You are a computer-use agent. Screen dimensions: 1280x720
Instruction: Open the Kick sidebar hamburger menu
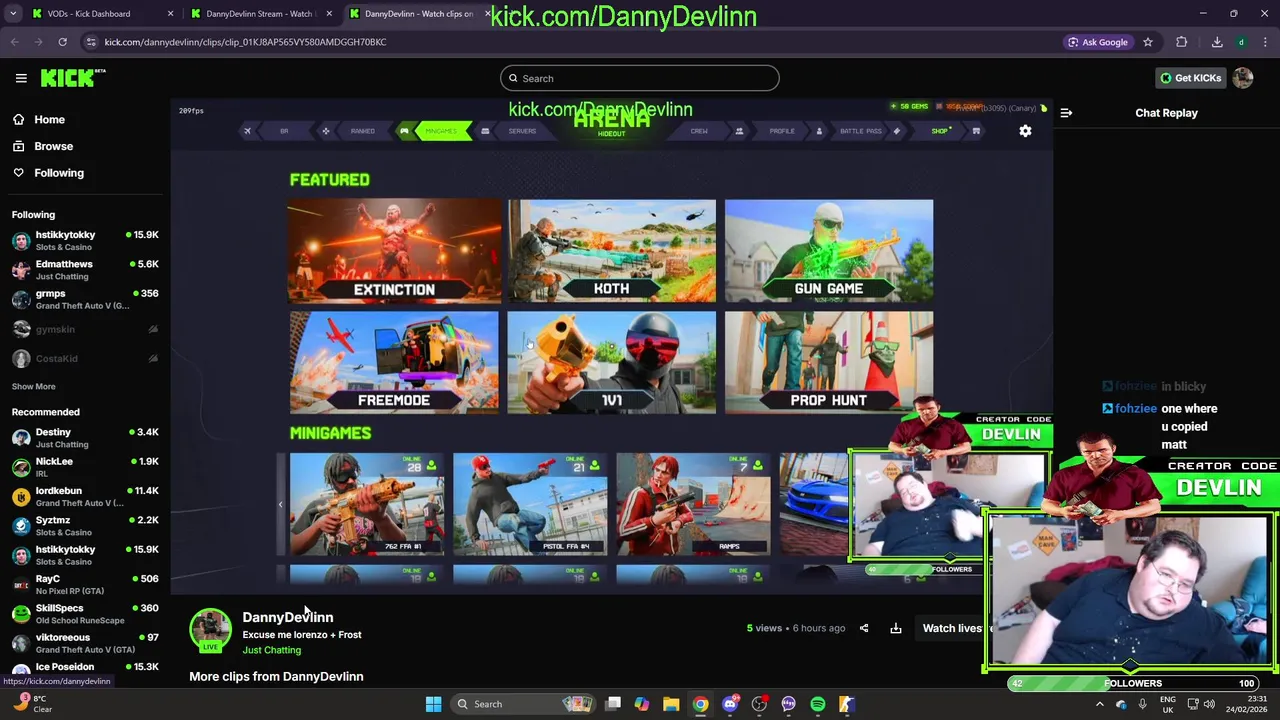[x=21, y=78]
